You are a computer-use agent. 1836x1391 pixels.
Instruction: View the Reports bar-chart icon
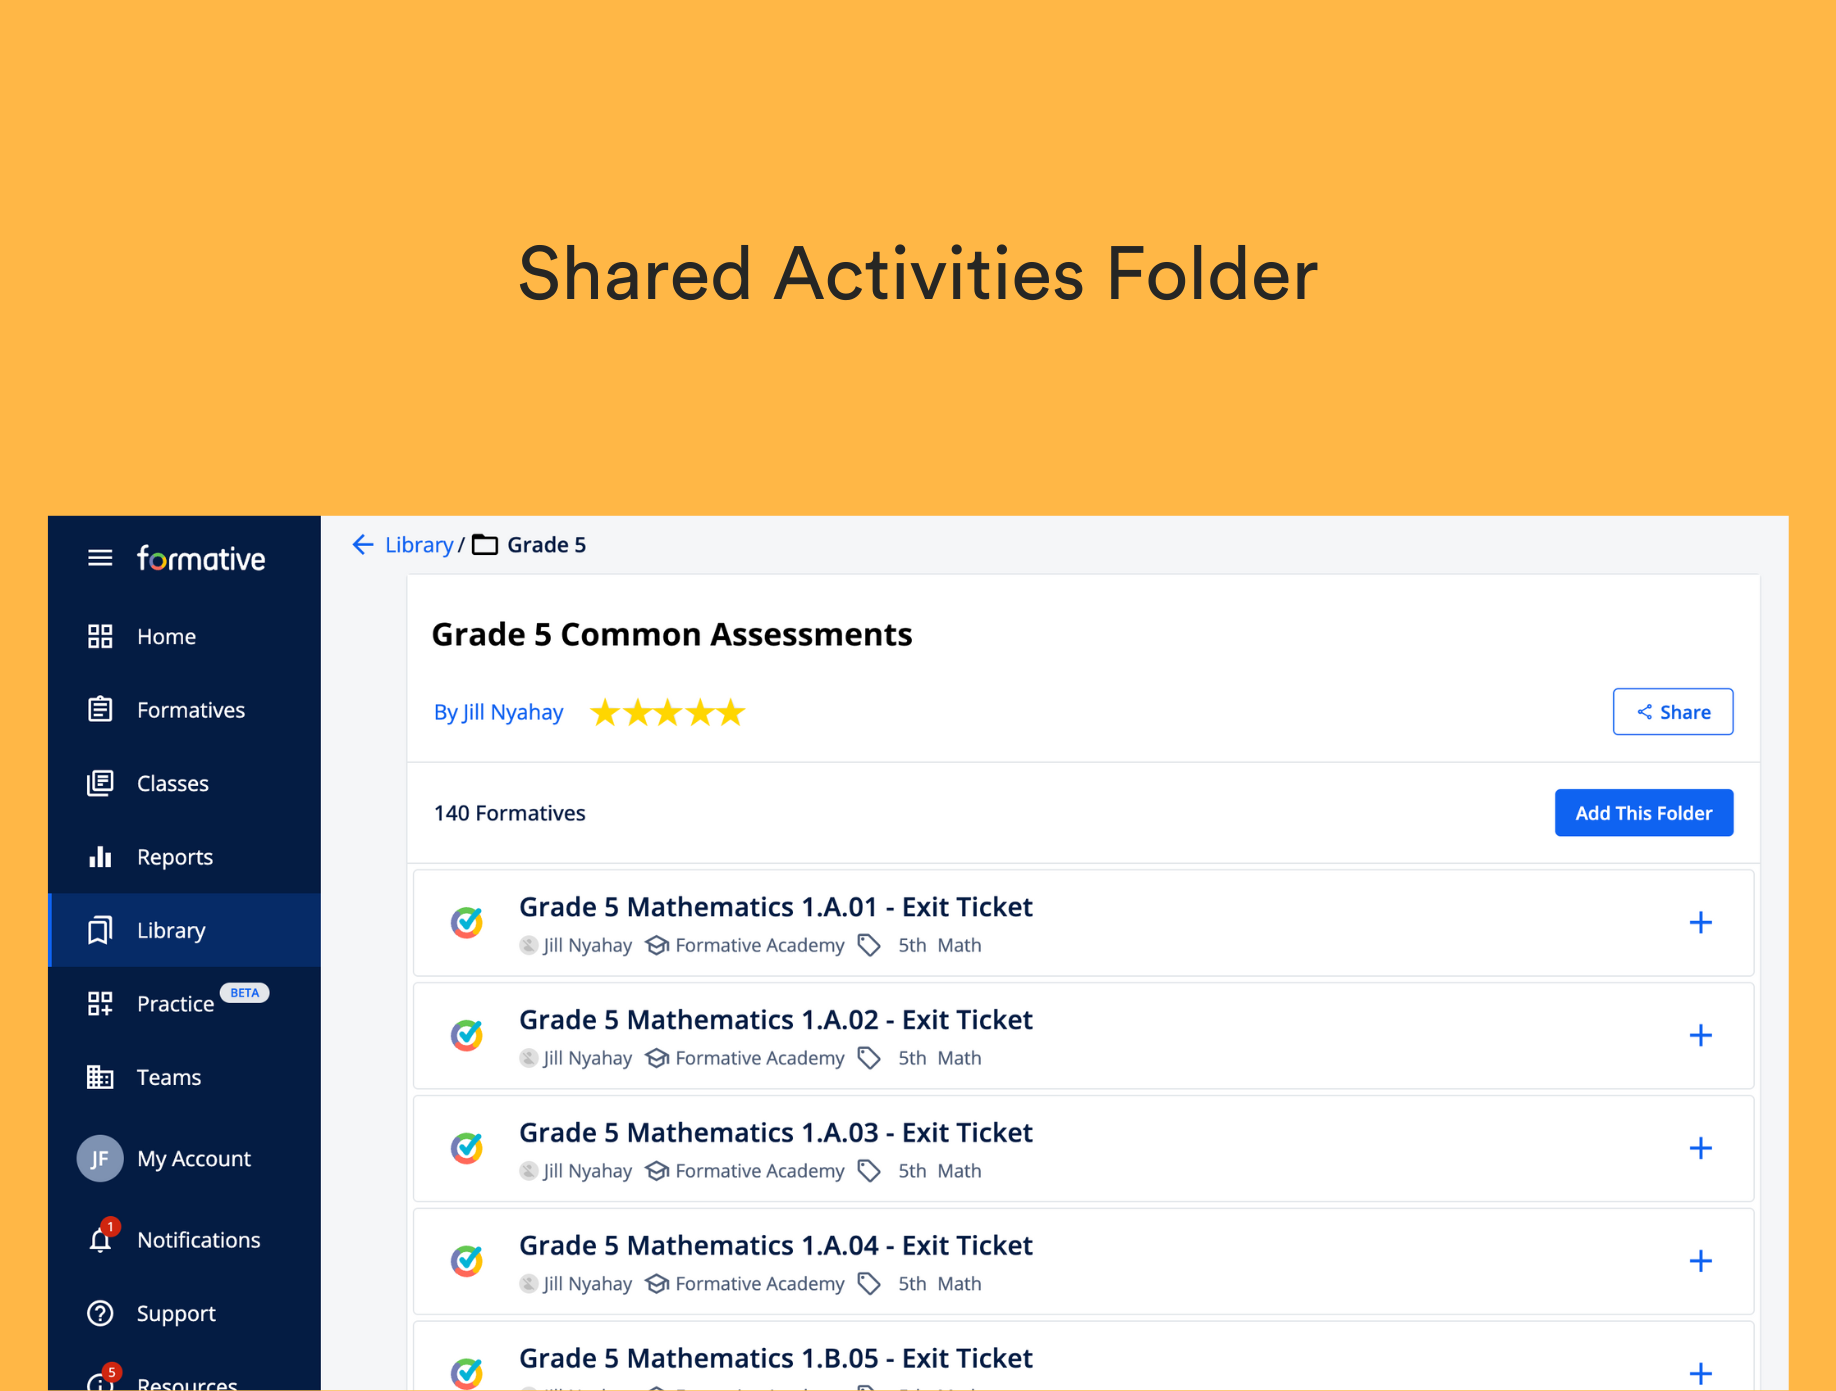tap(100, 856)
